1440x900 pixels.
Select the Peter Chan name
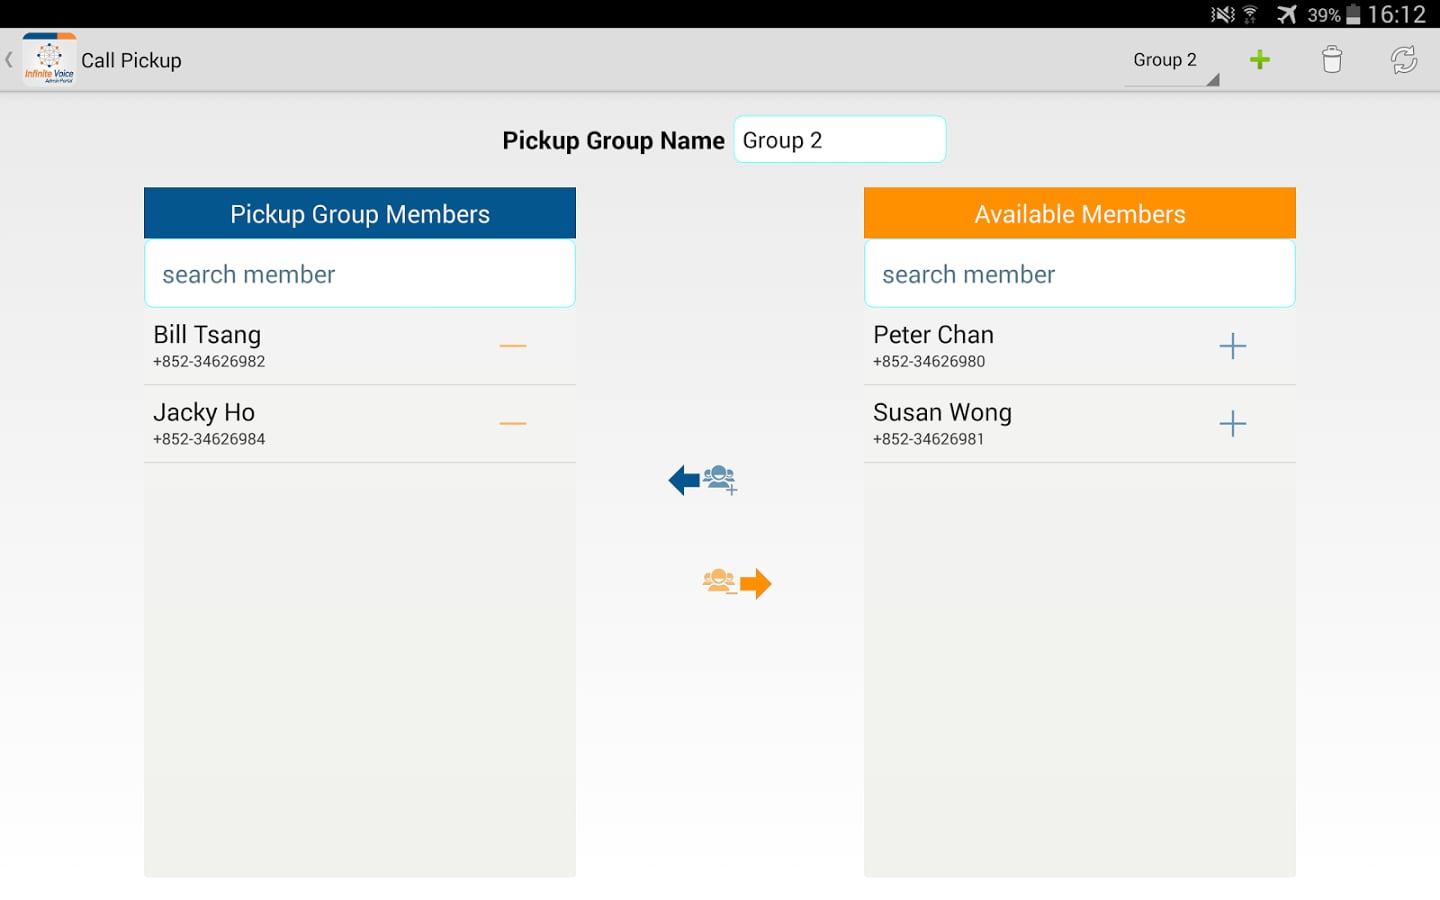coord(933,335)
